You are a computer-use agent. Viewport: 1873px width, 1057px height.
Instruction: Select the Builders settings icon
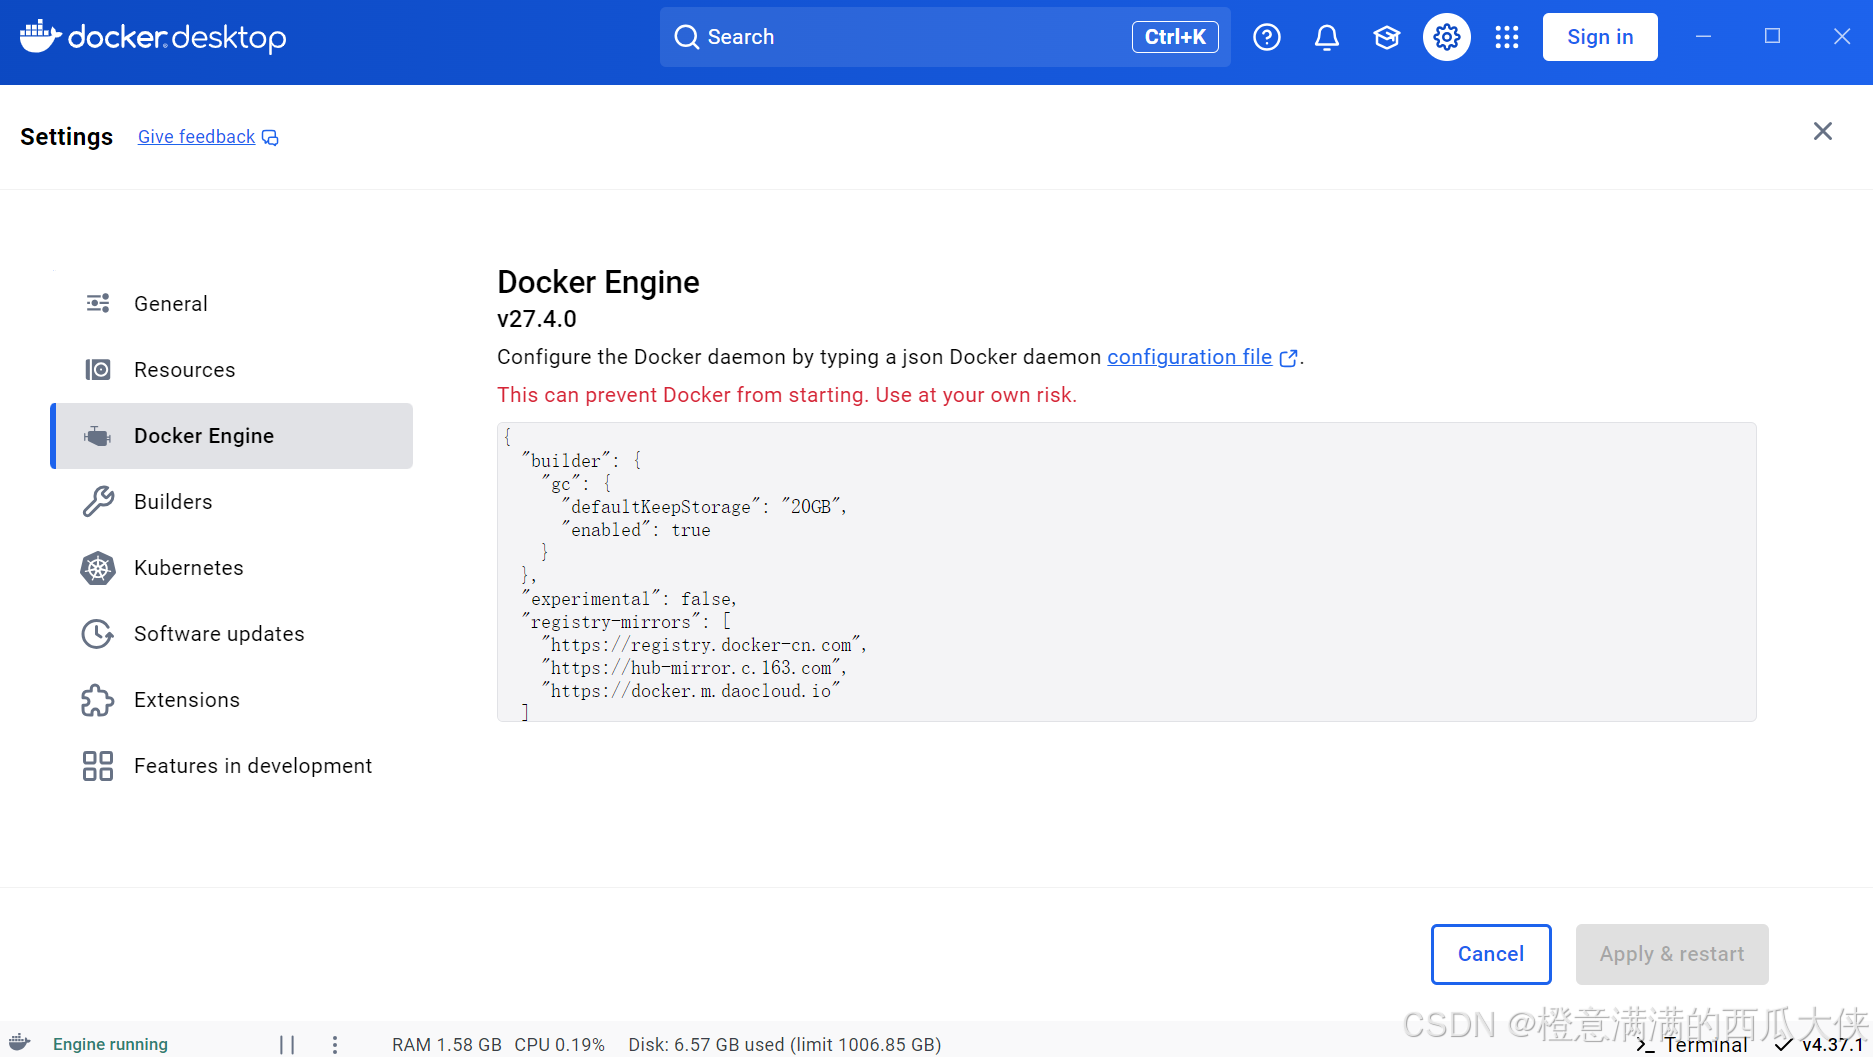coord(96,501)
